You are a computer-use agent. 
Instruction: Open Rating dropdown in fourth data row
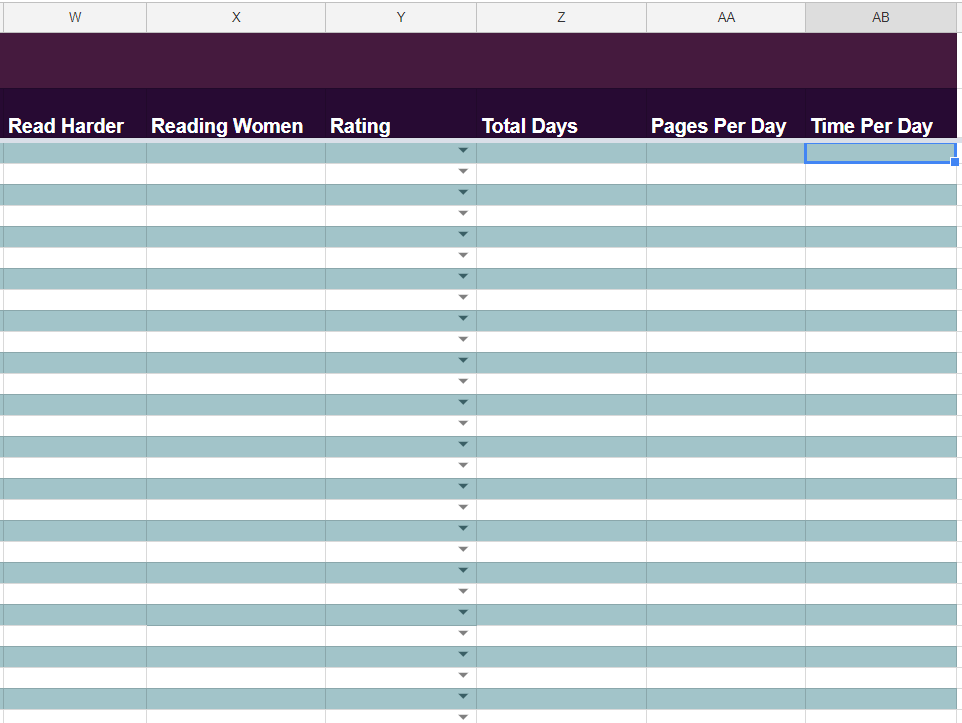pyautogui.click(x=463, y=213)
